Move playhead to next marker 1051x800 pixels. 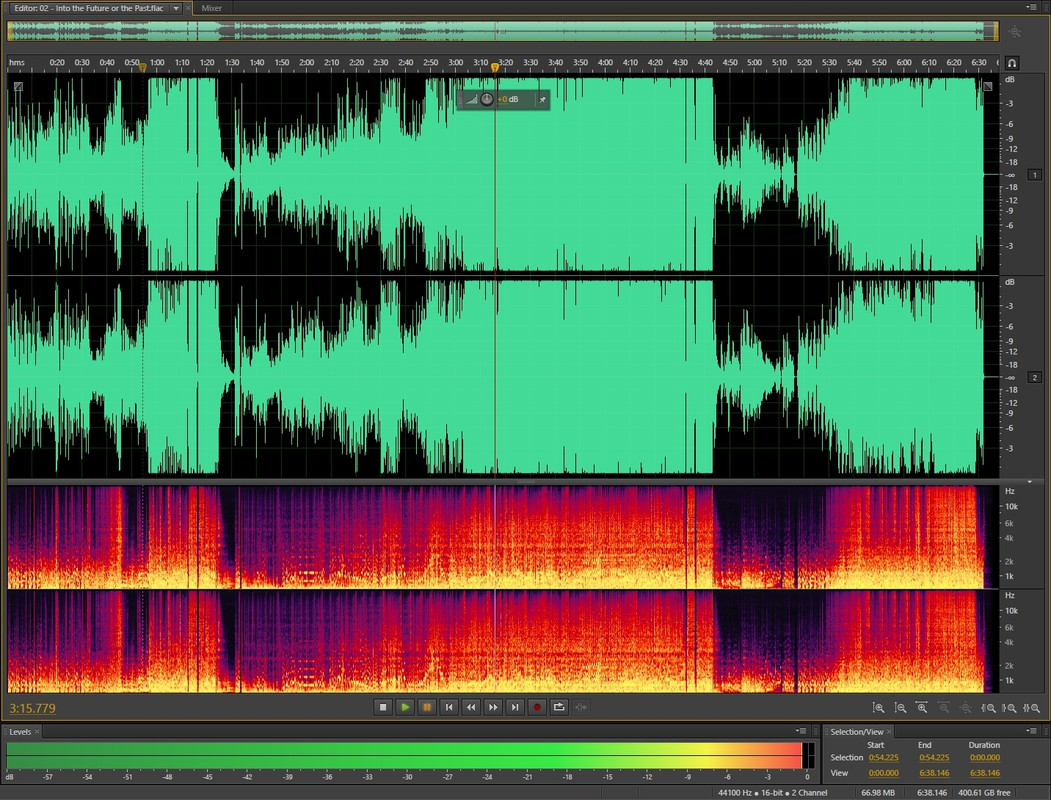click(515, 707)
